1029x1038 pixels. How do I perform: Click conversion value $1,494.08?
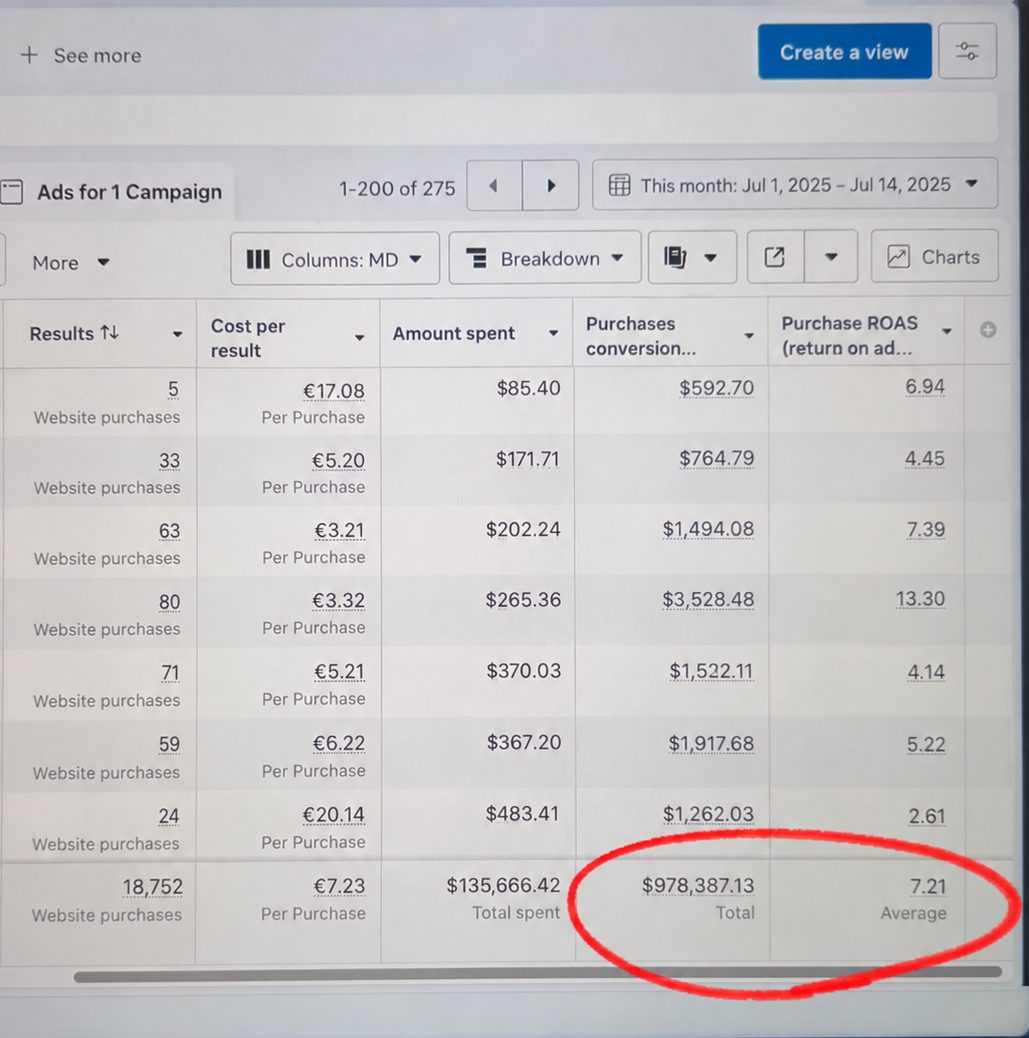click(x=708, y=529)
